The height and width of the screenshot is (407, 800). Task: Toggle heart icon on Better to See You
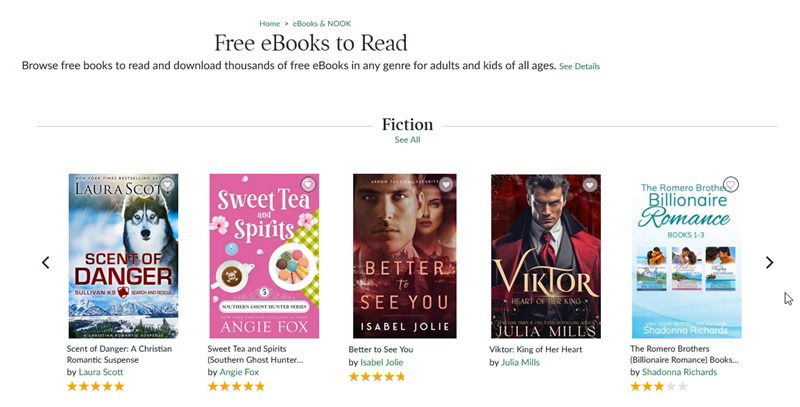pyautogui.click(x=446, y=184)
